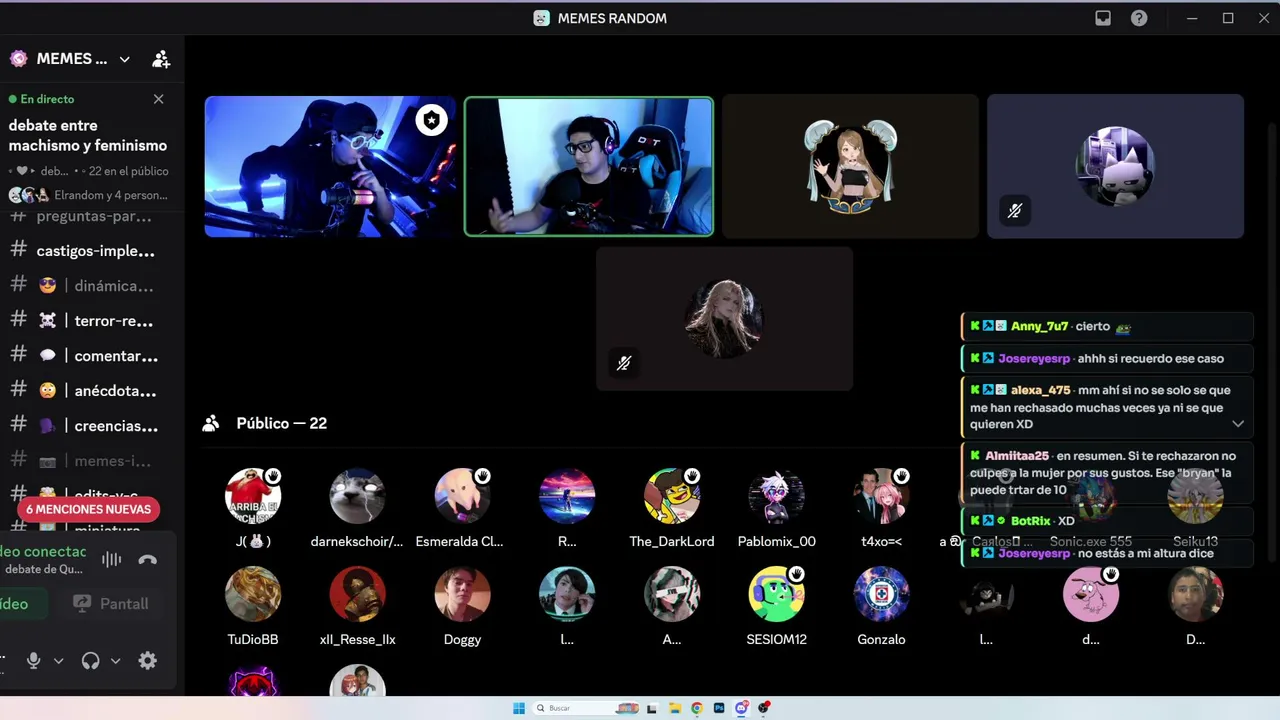This screenshot has height=720, width=1280.
Task: Jump to the 6 MENCIONES NUEVAS pill
Action: click(88, 509)
